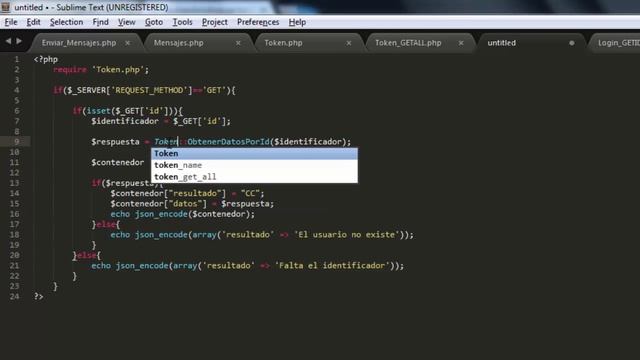The height and width of the screenshot is (360, 640).
Task: Click ObtenerDatosPorId method on line 9
Action: pyautogui.click(x=228, y=142)
